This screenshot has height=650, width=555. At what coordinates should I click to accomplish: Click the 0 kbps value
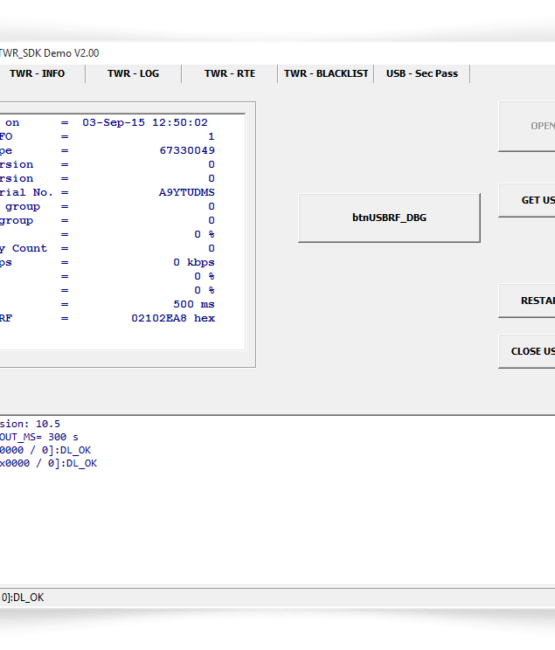[x=194, y=262]
